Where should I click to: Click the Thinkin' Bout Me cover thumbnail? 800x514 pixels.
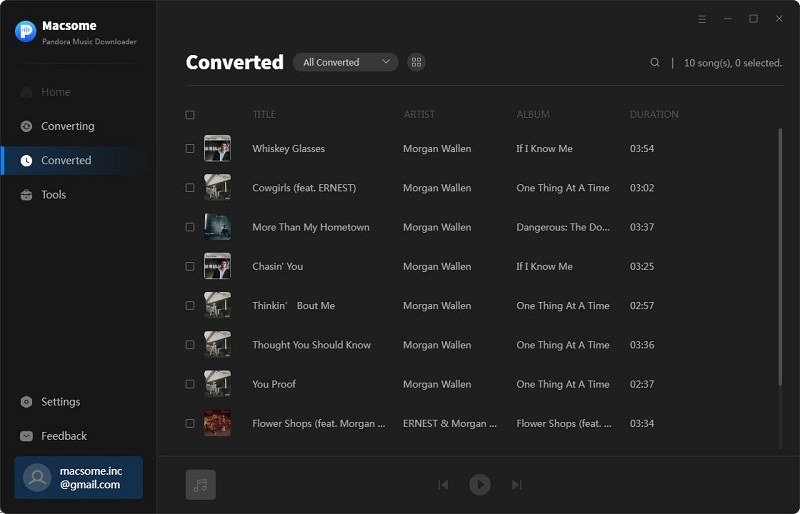coord(217,305)
